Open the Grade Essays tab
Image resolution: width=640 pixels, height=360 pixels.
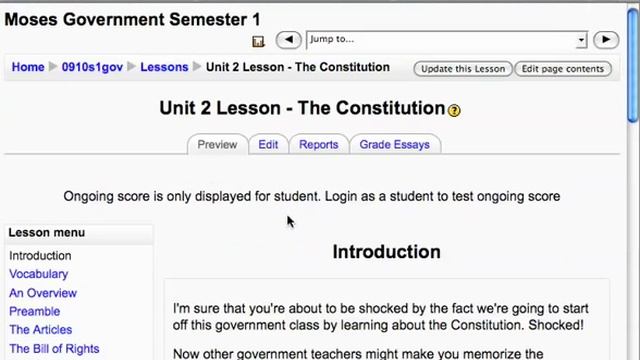coord(395,144)
